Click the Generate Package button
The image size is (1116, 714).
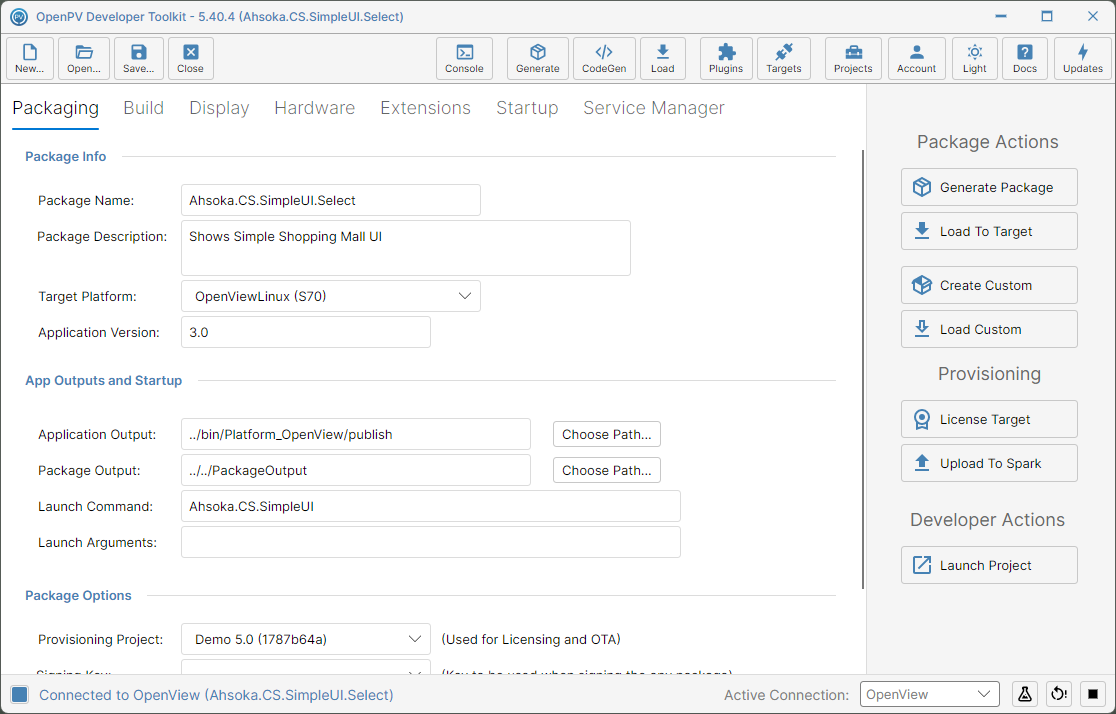click(989, 187)
